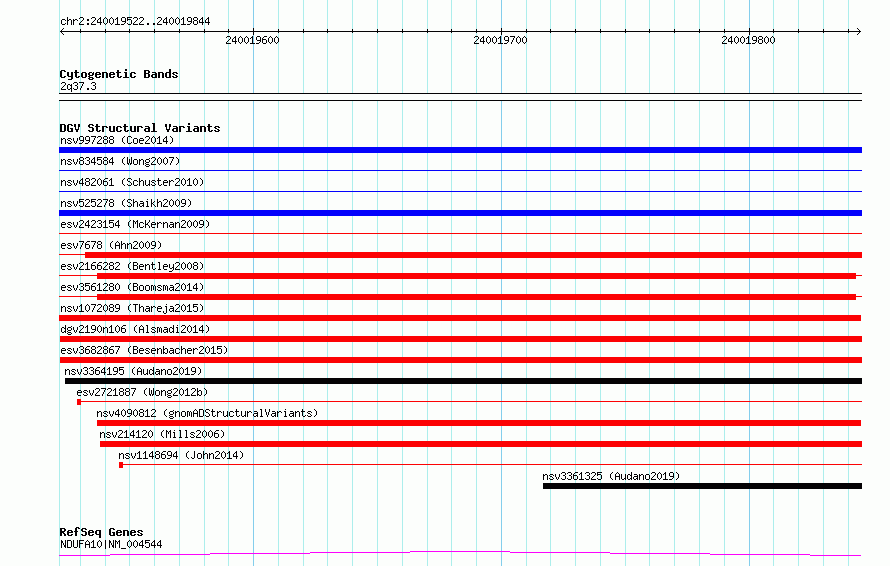The image size is (890, 566).
Task: Click the NDUFA10|NM_004544 gene label
Action: pyautogui.click(x=111, y=544)
